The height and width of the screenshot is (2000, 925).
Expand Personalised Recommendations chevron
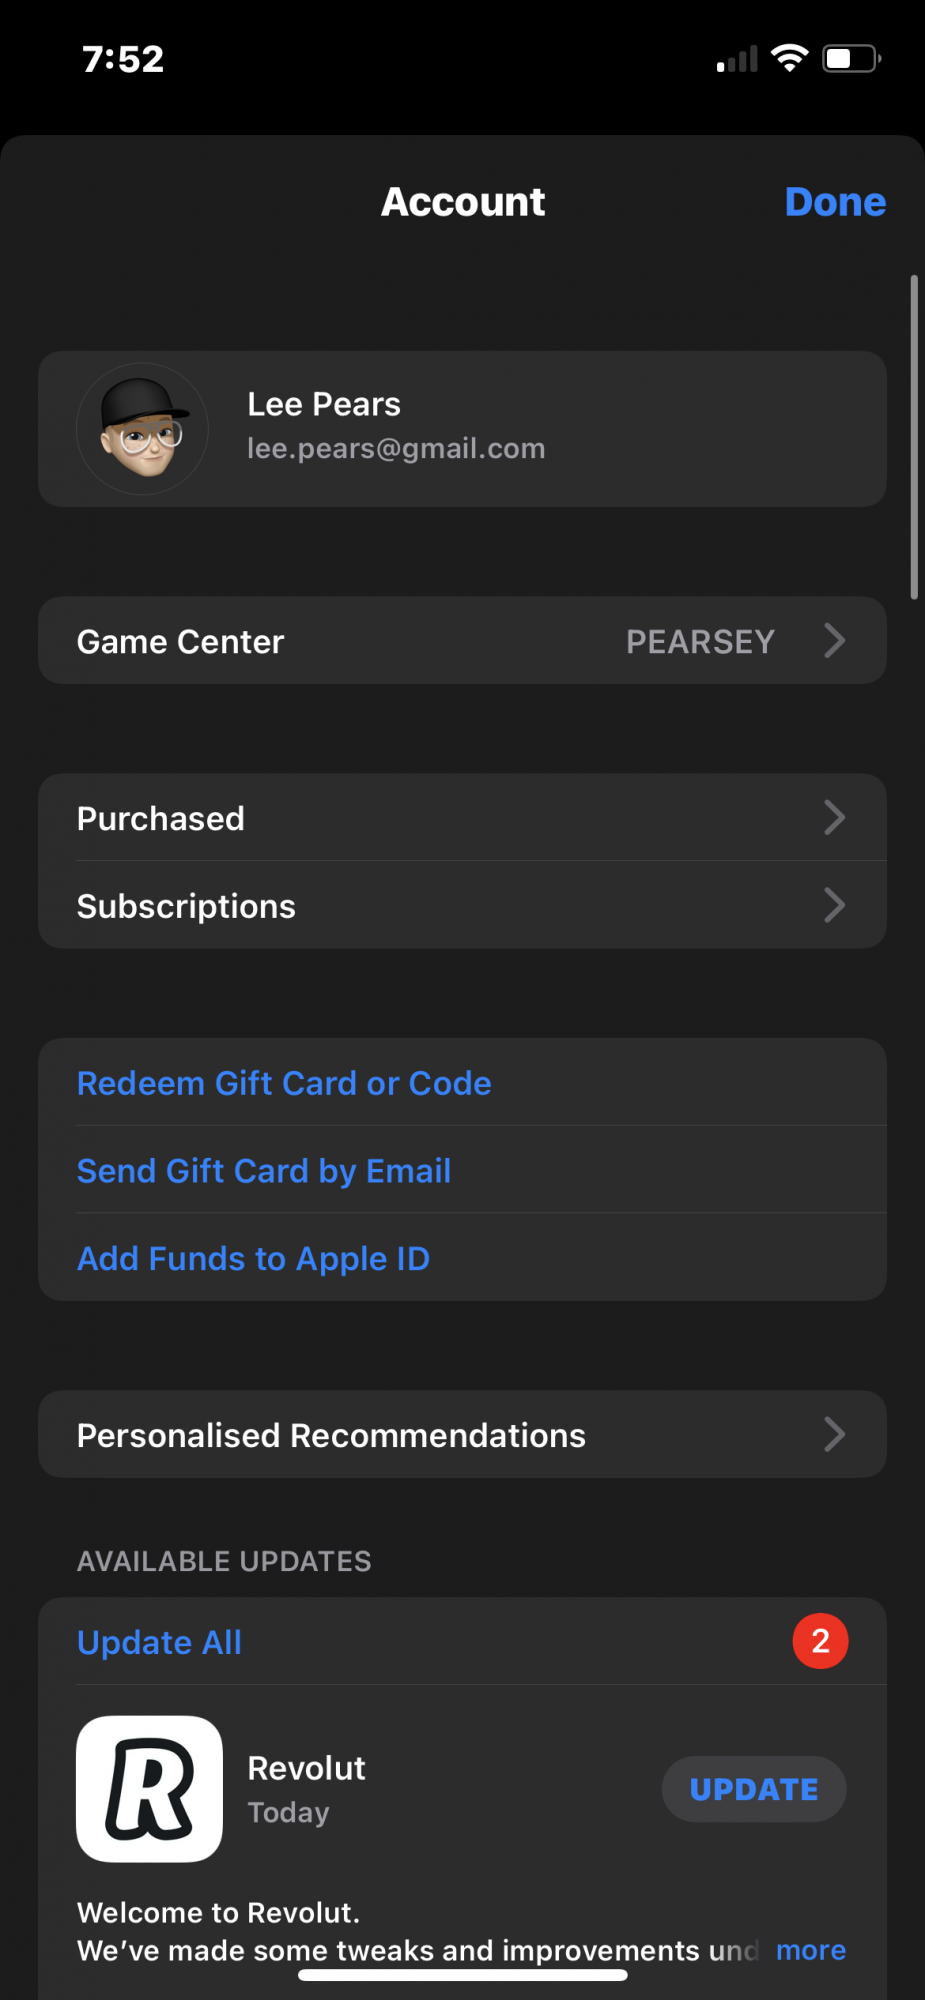(x=835, y=1435)
